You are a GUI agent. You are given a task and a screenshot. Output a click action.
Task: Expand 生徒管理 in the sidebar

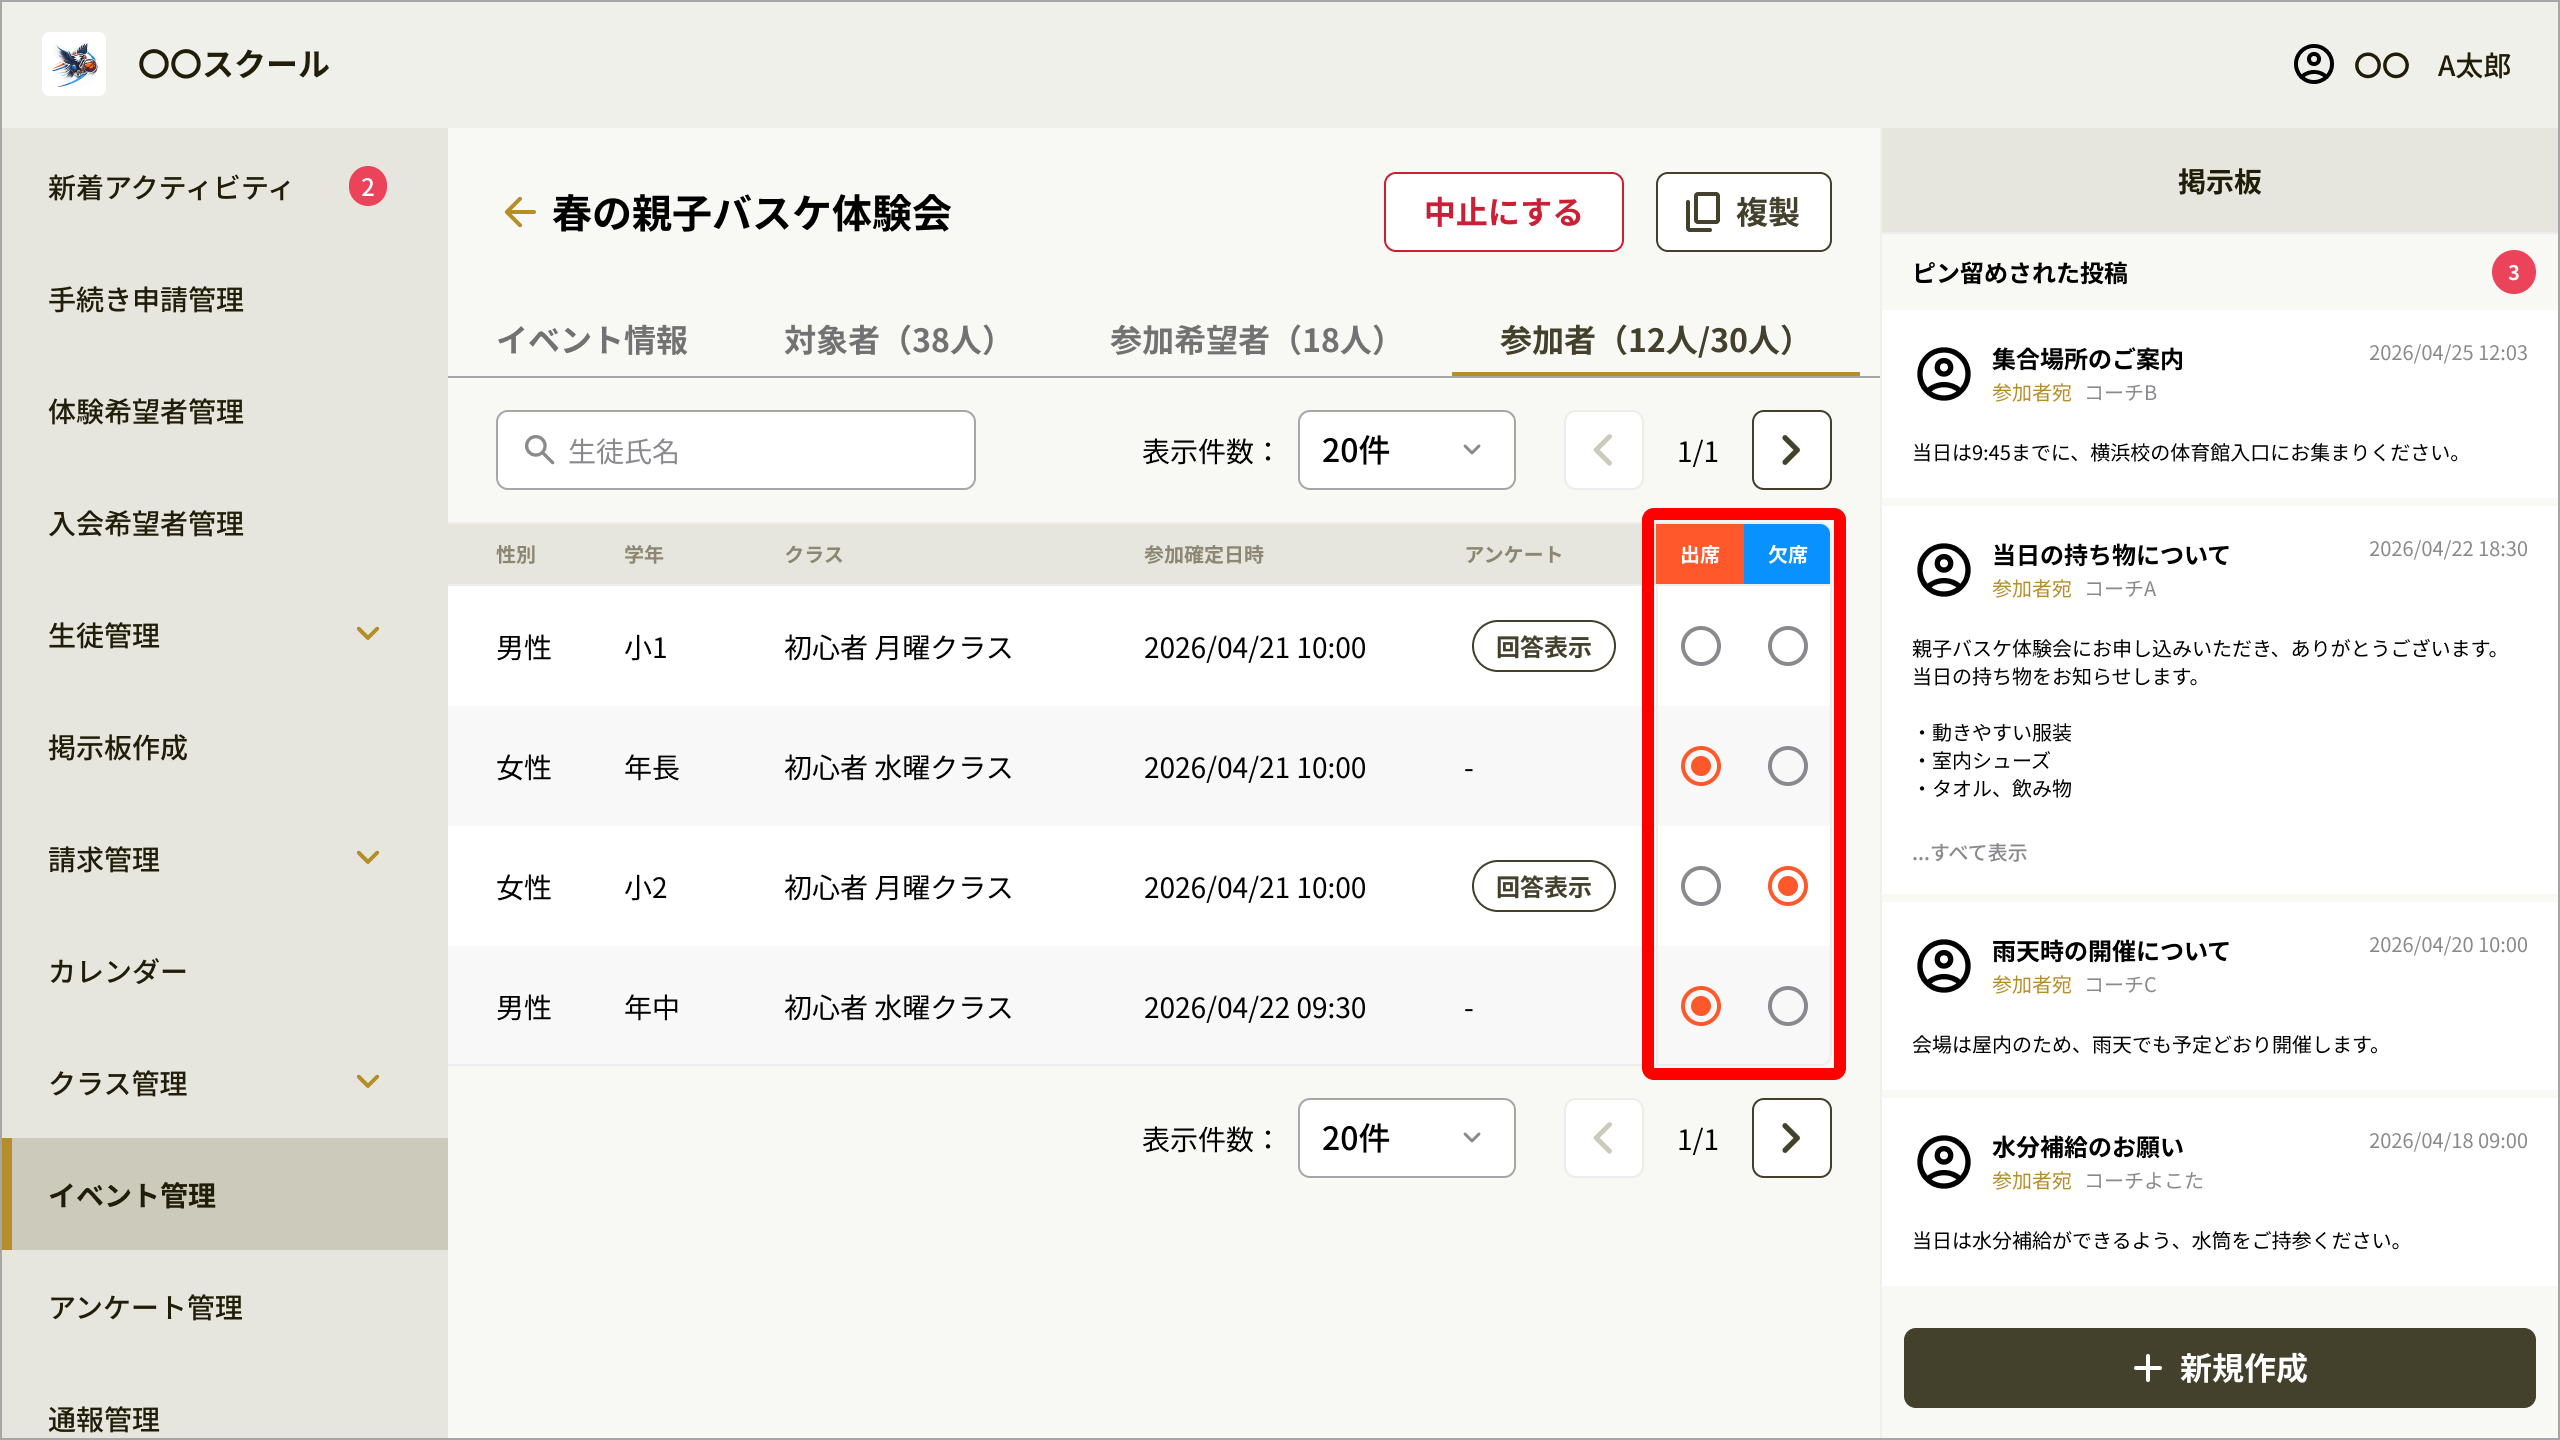(368, 634)
